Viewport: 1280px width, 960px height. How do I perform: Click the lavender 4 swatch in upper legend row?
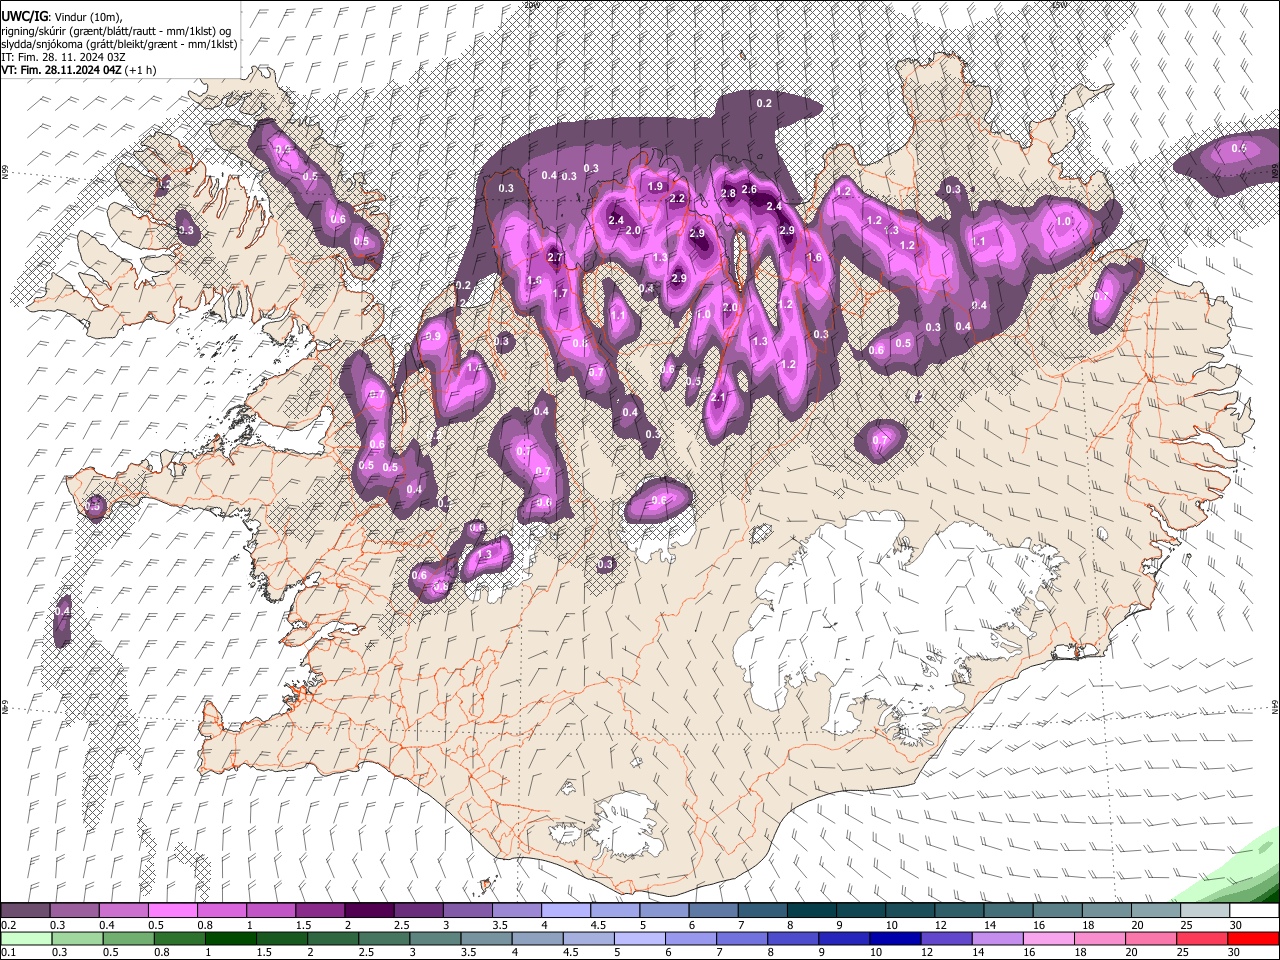click(565, 911)
